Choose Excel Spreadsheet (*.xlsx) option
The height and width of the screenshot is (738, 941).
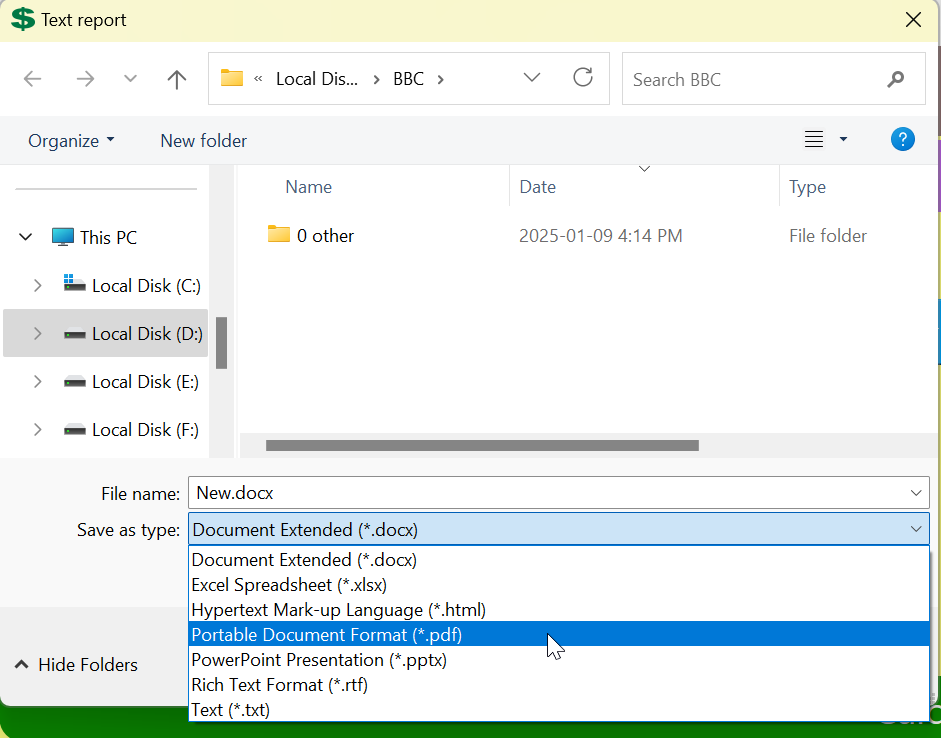coord(559,585)
